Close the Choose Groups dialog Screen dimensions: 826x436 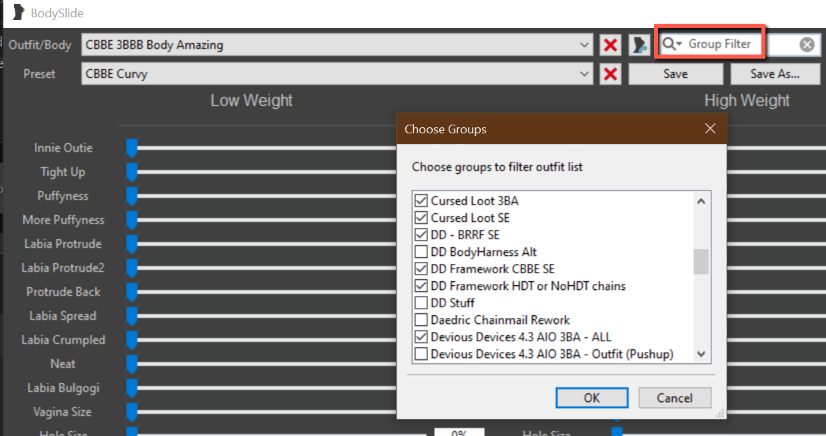[710, 129]
